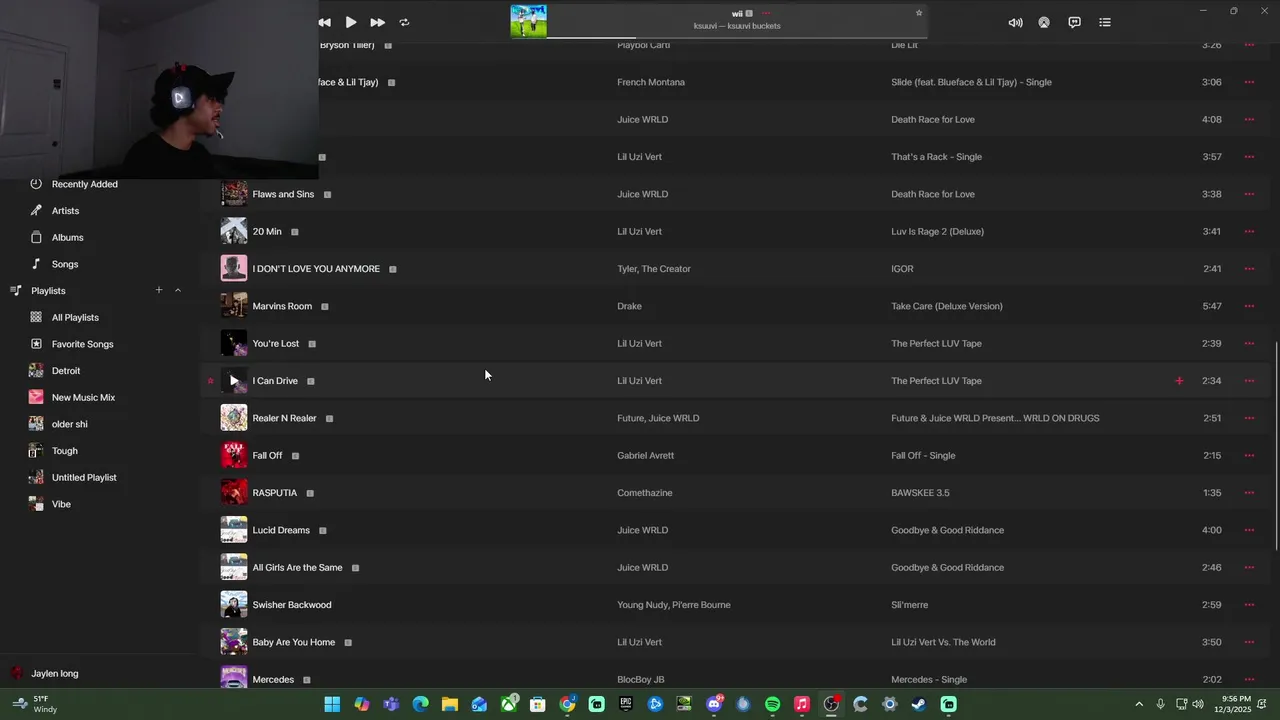Open the Windows Start menu
The image size is (1280, 720).
tap(332, 704)
